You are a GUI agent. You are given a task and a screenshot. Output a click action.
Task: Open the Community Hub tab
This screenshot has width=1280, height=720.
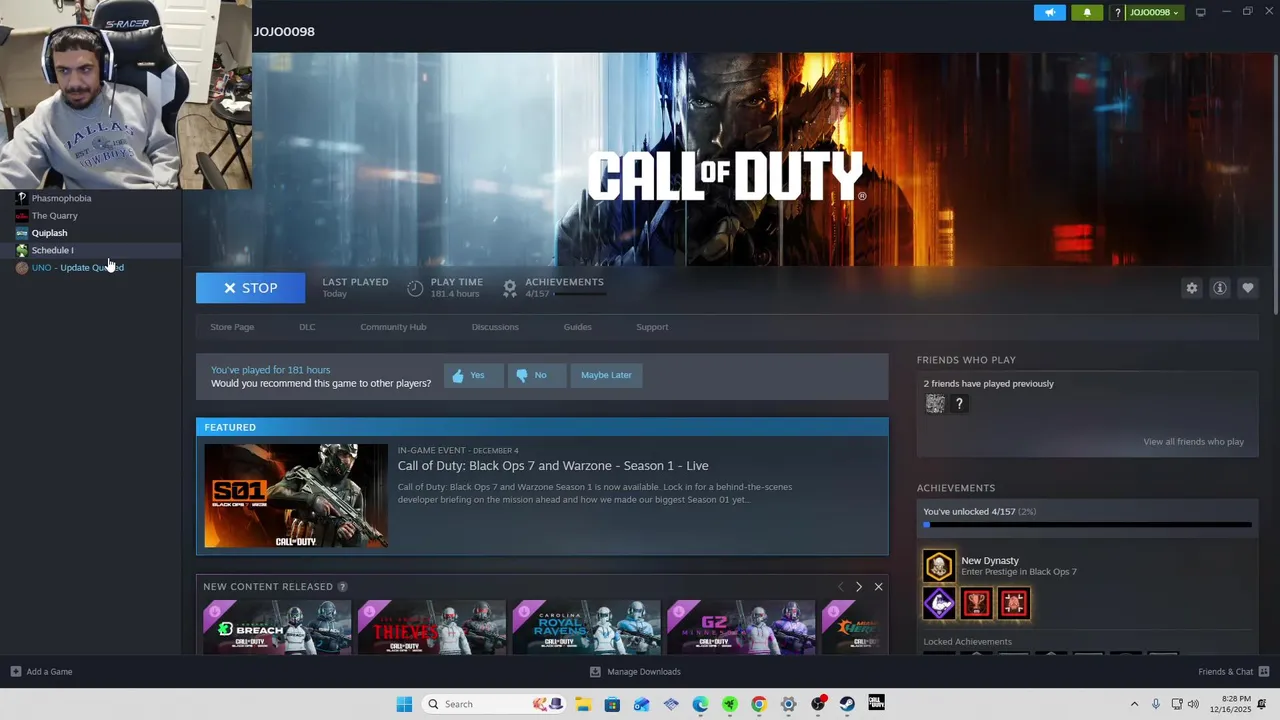pyautogui.click(x=393, y=327)
